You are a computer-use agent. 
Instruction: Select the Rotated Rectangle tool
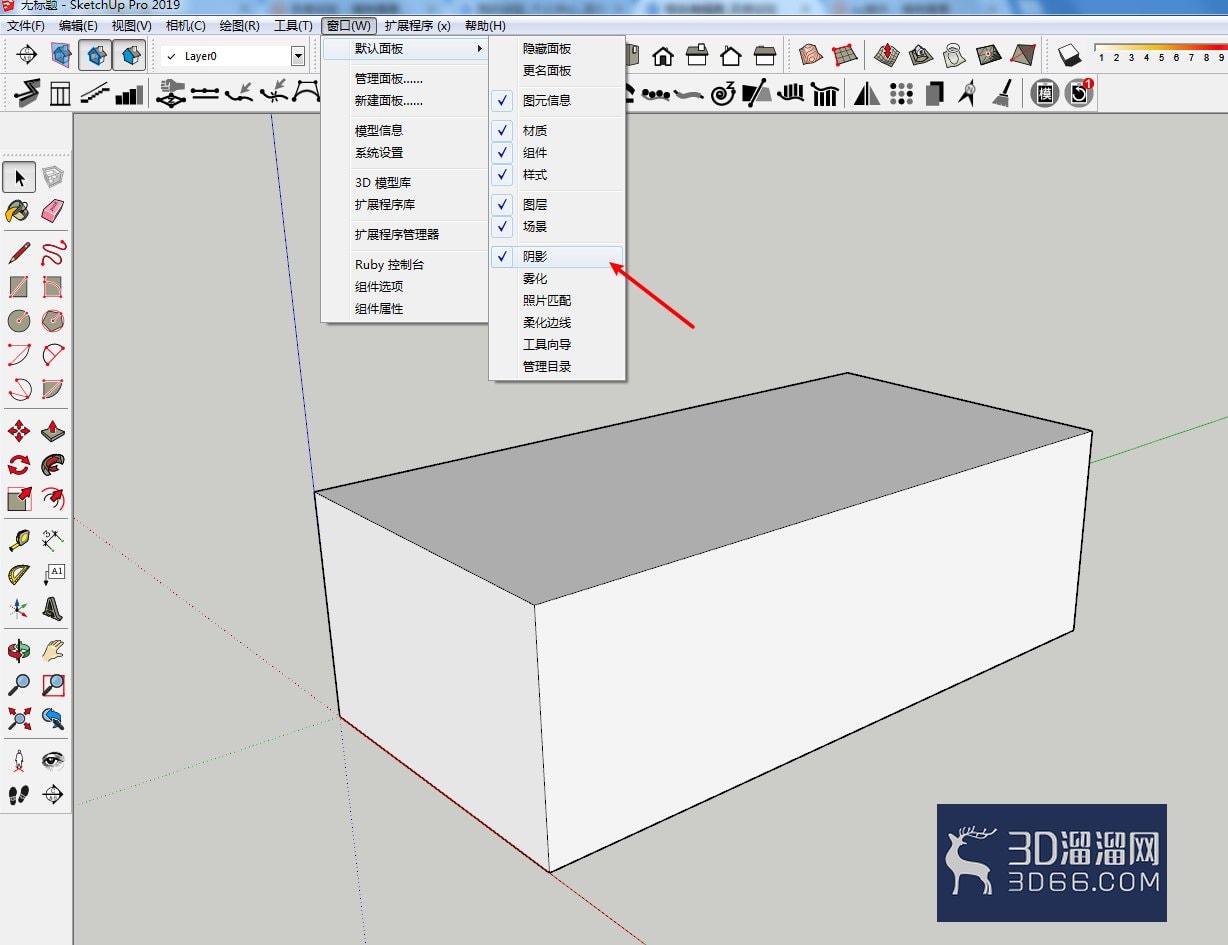tap(53, 287)
